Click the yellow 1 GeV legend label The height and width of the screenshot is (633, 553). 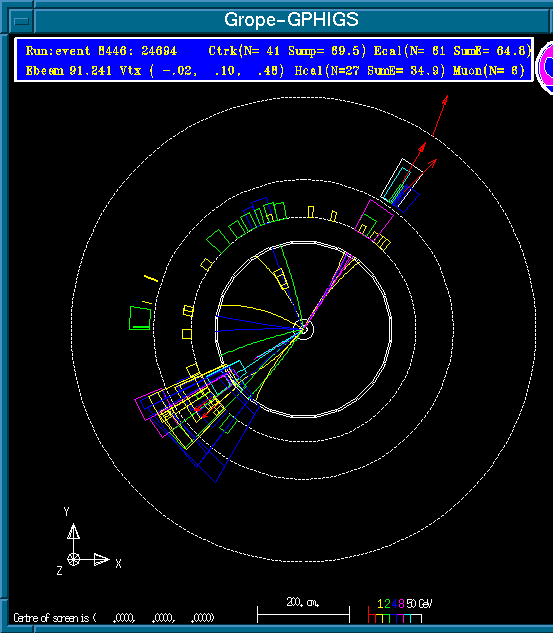(x=380, y=604)
